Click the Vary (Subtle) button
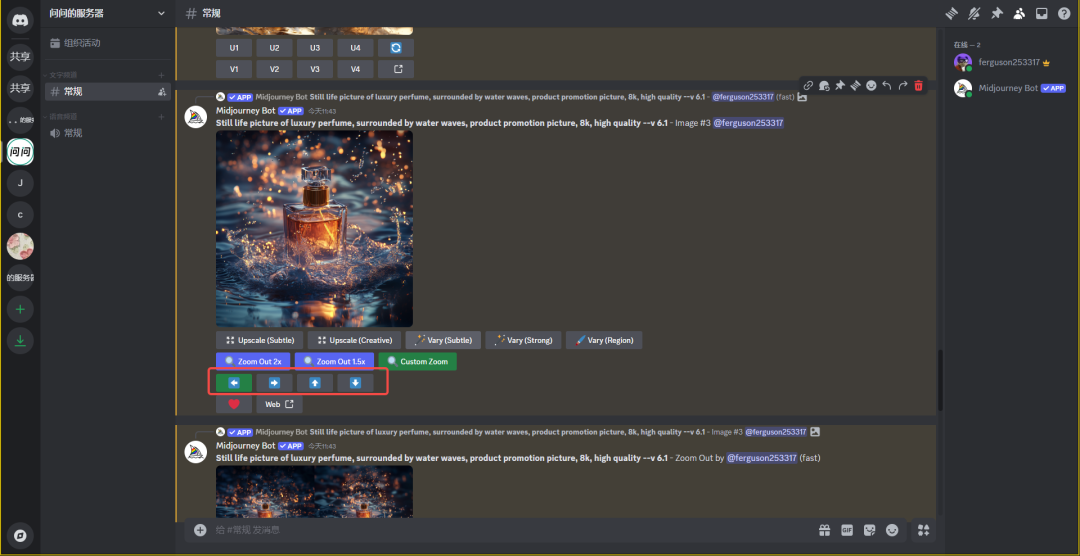 coord(443,340)
